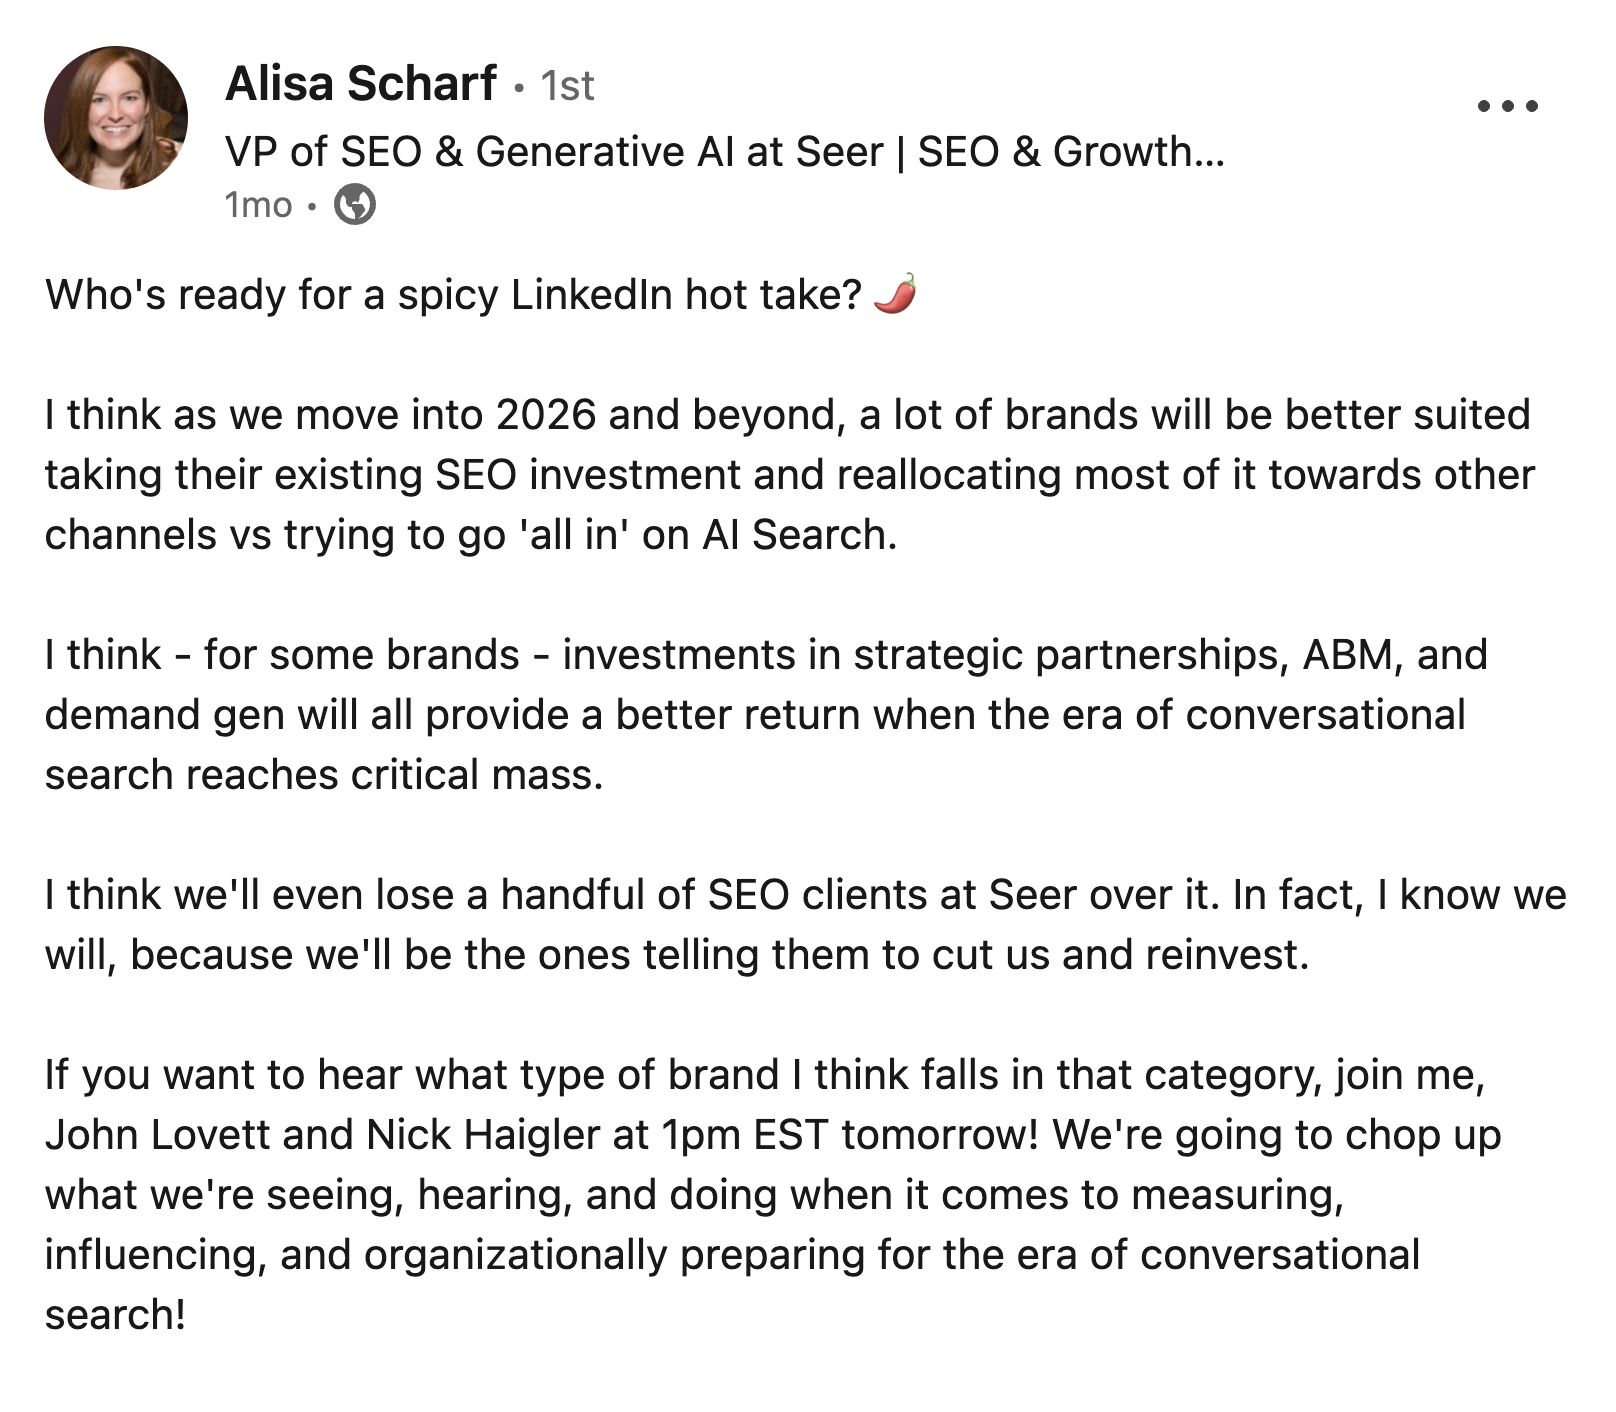1616x1412 pixels.
Task: Click the 1st-degree connection label
Action: 565,87
